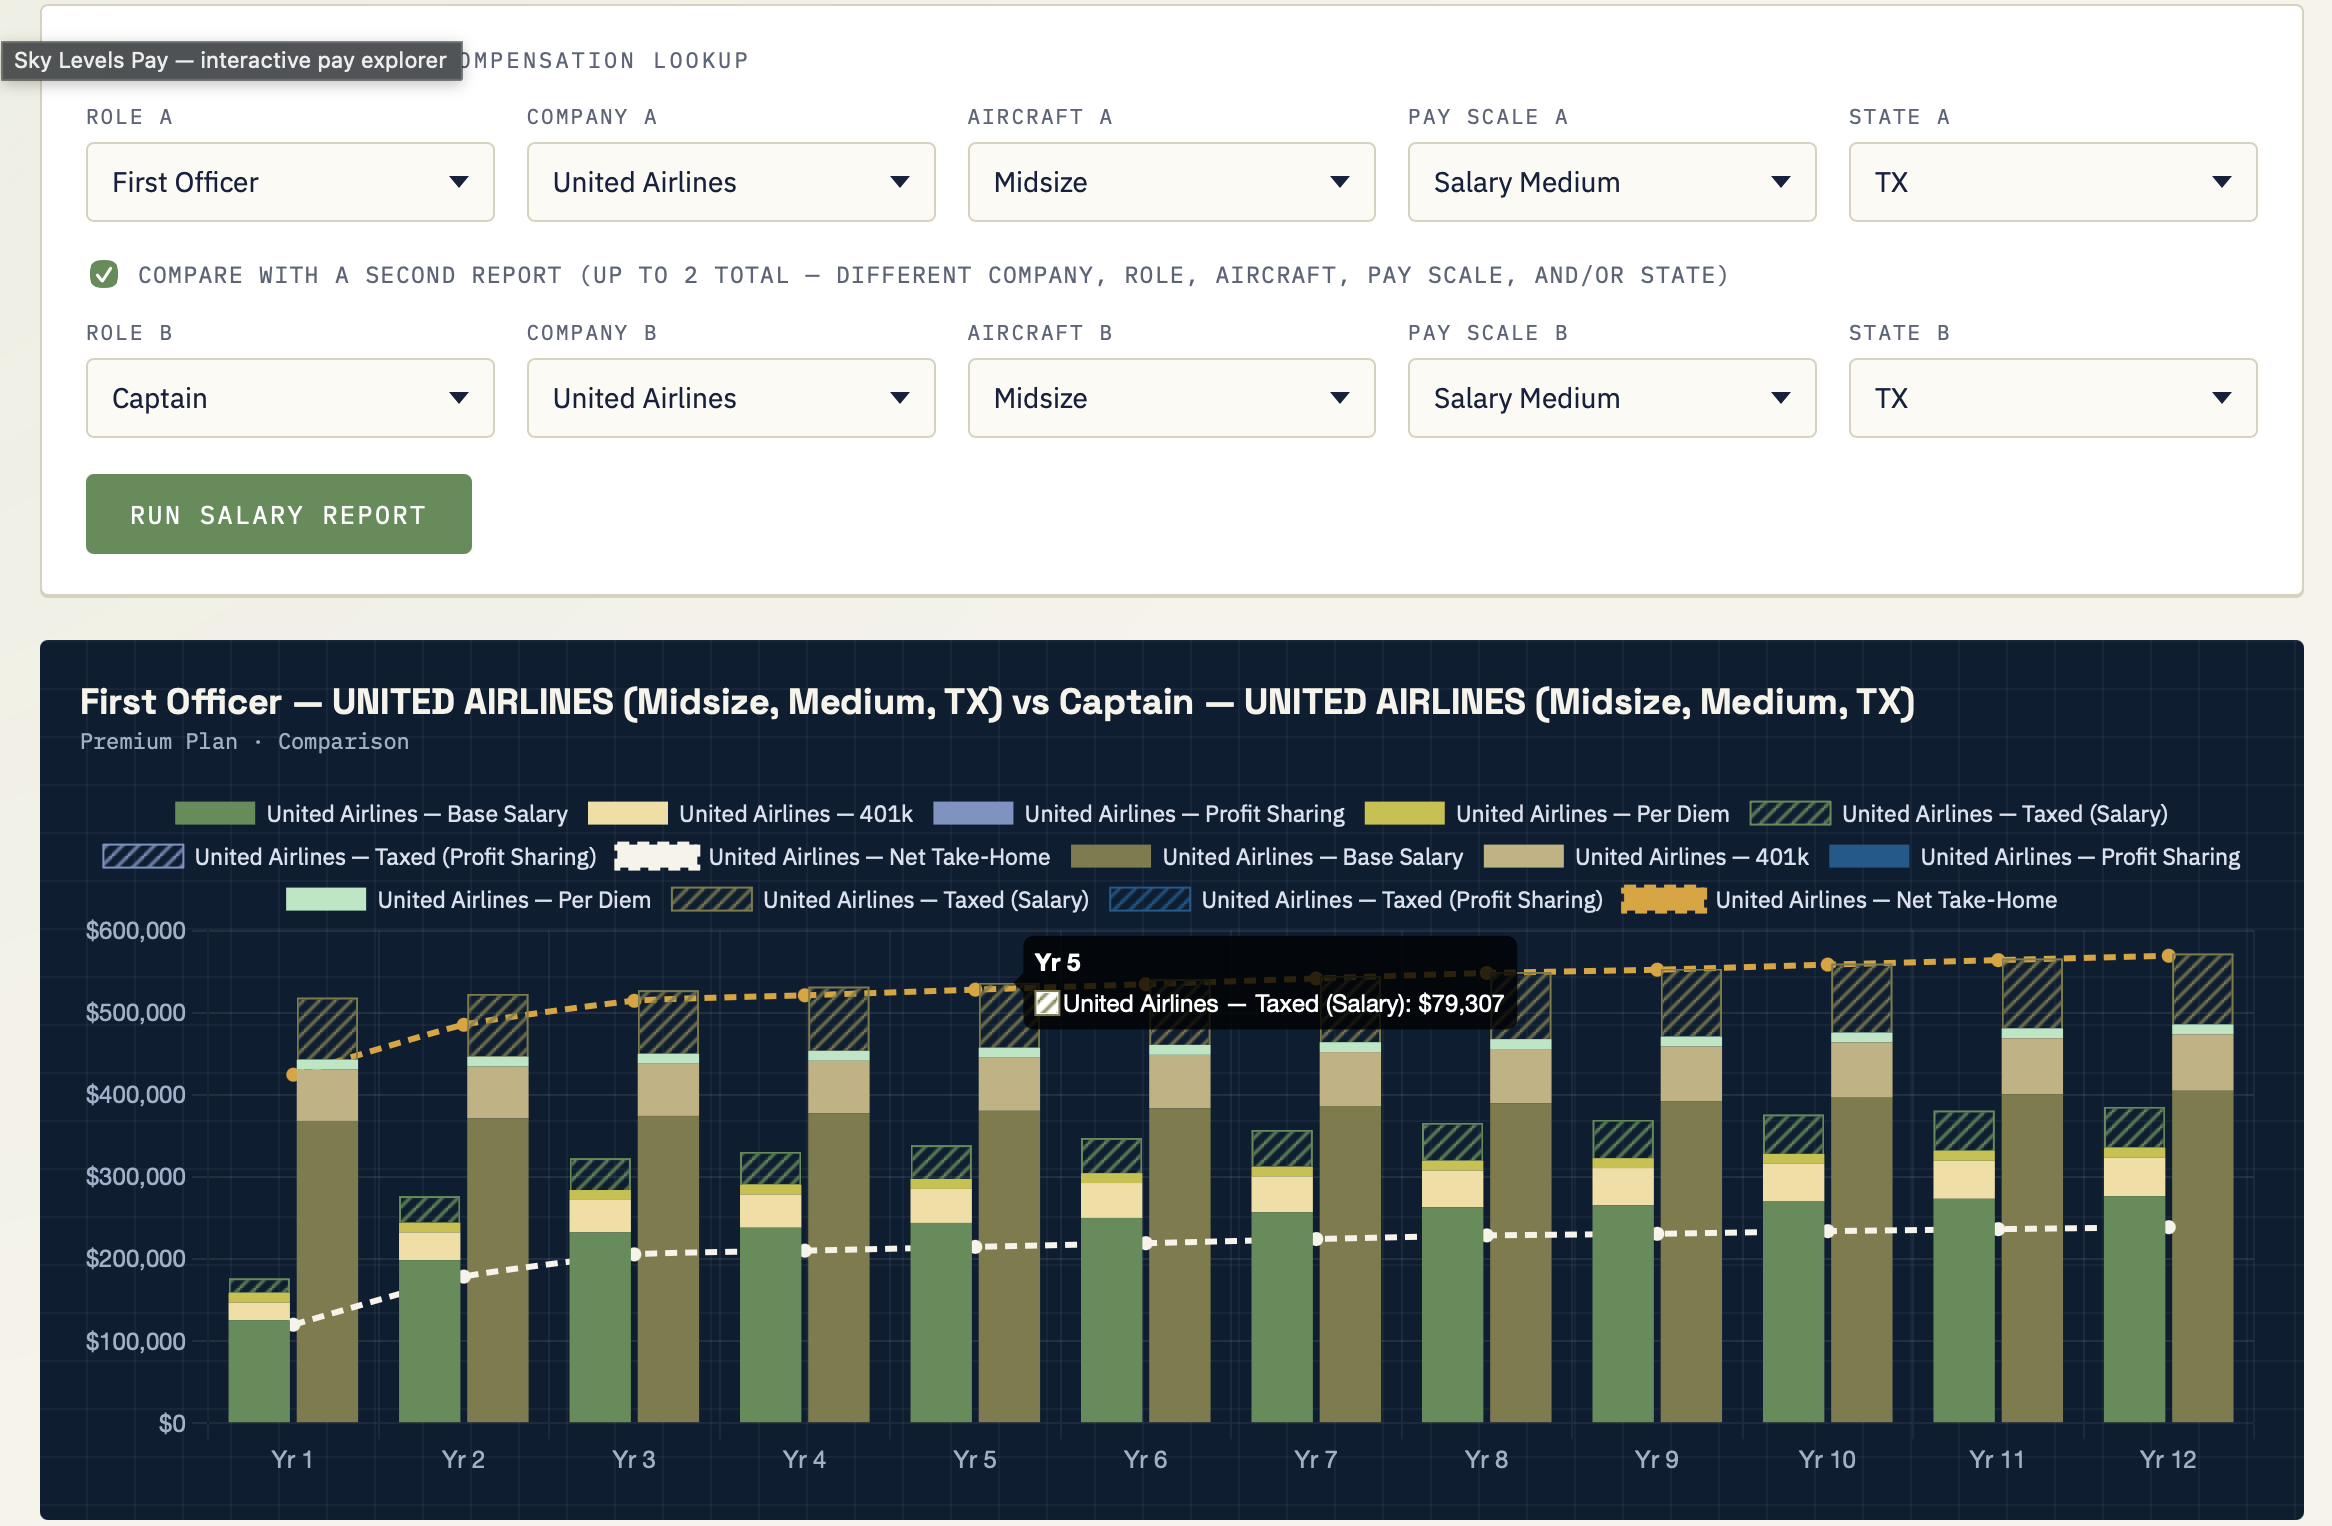Click the orange Net Take-Home point at Yr 1
Screen dimensions: 2332x1526
pyautogui.click(x=293, y=1074)
